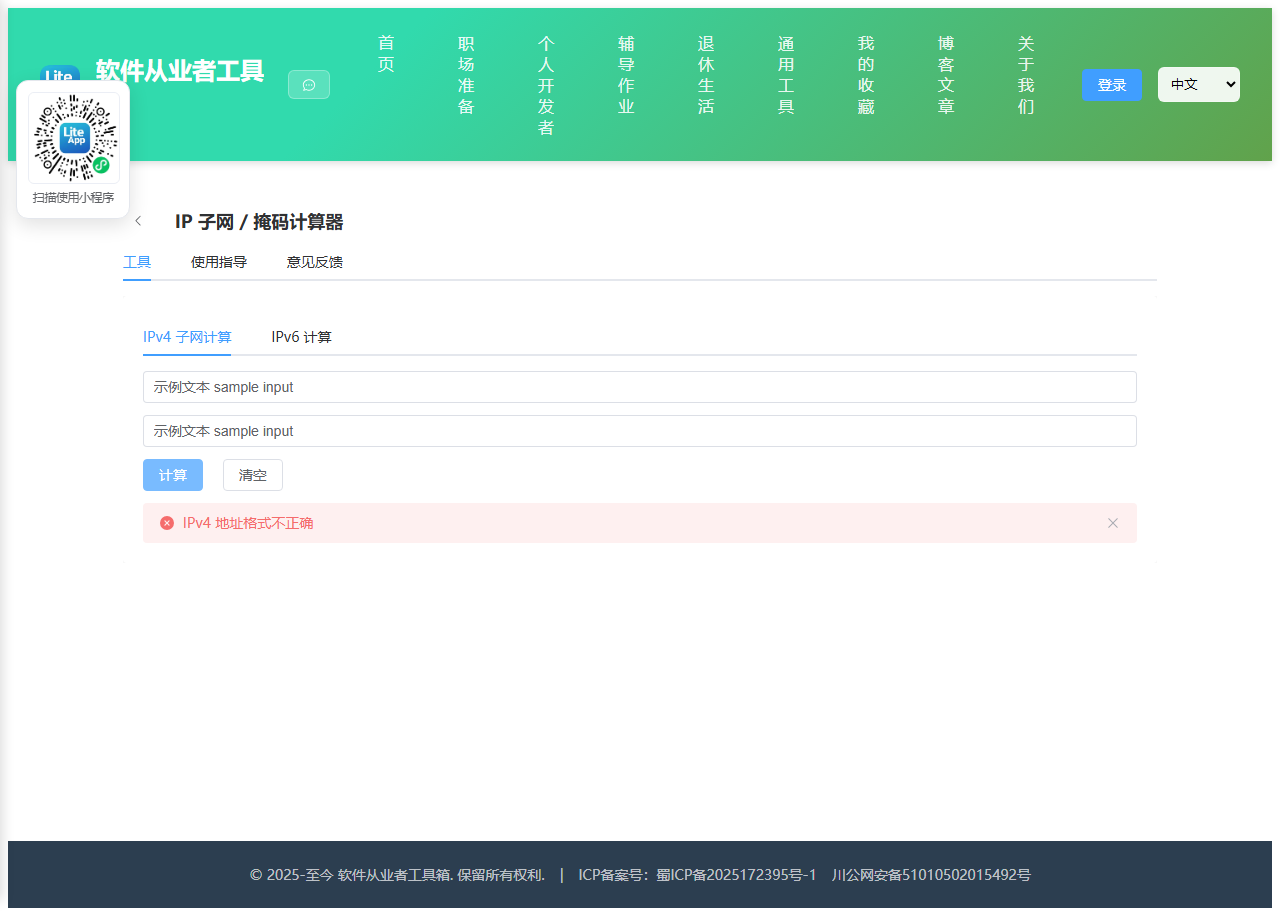Viewport: 1280px width, 916px height.
Task: Click the 计算 button
Action: coord(173,475)
